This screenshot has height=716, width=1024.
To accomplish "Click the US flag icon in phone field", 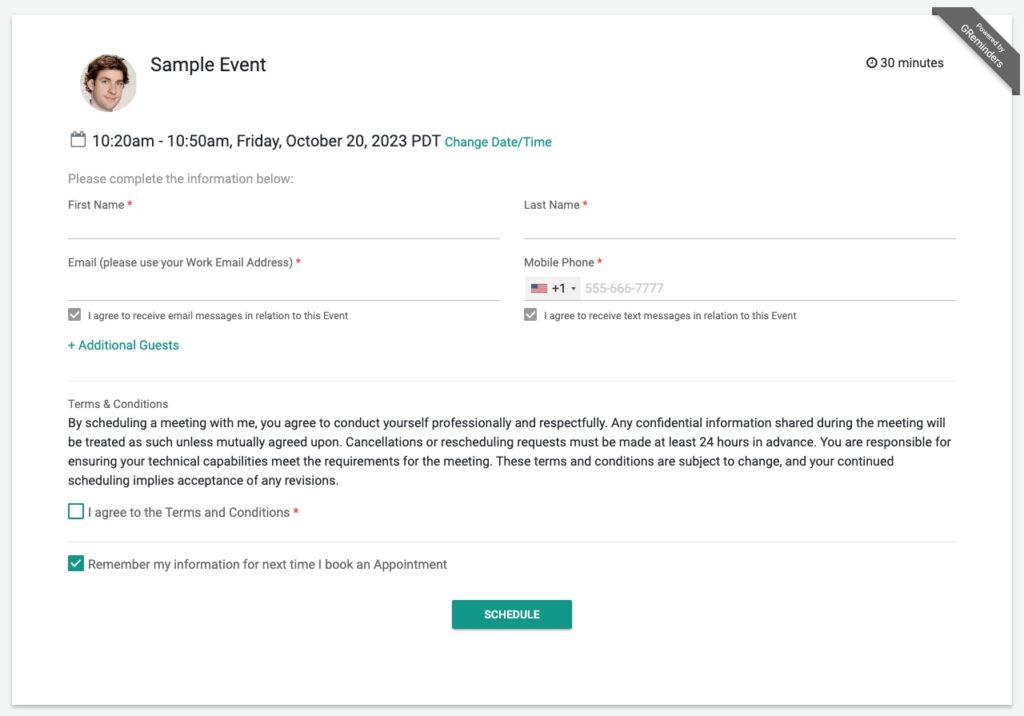I will 539,288.
